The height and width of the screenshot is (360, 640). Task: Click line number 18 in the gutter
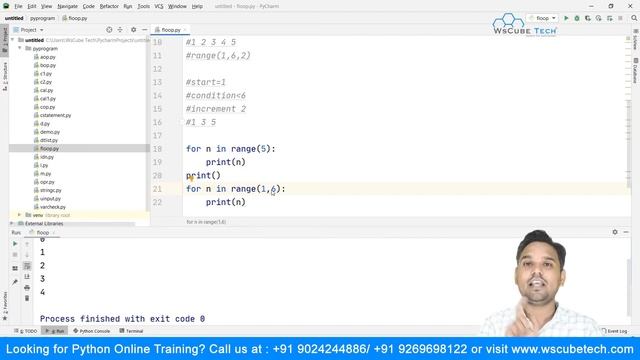click(158, 149)
